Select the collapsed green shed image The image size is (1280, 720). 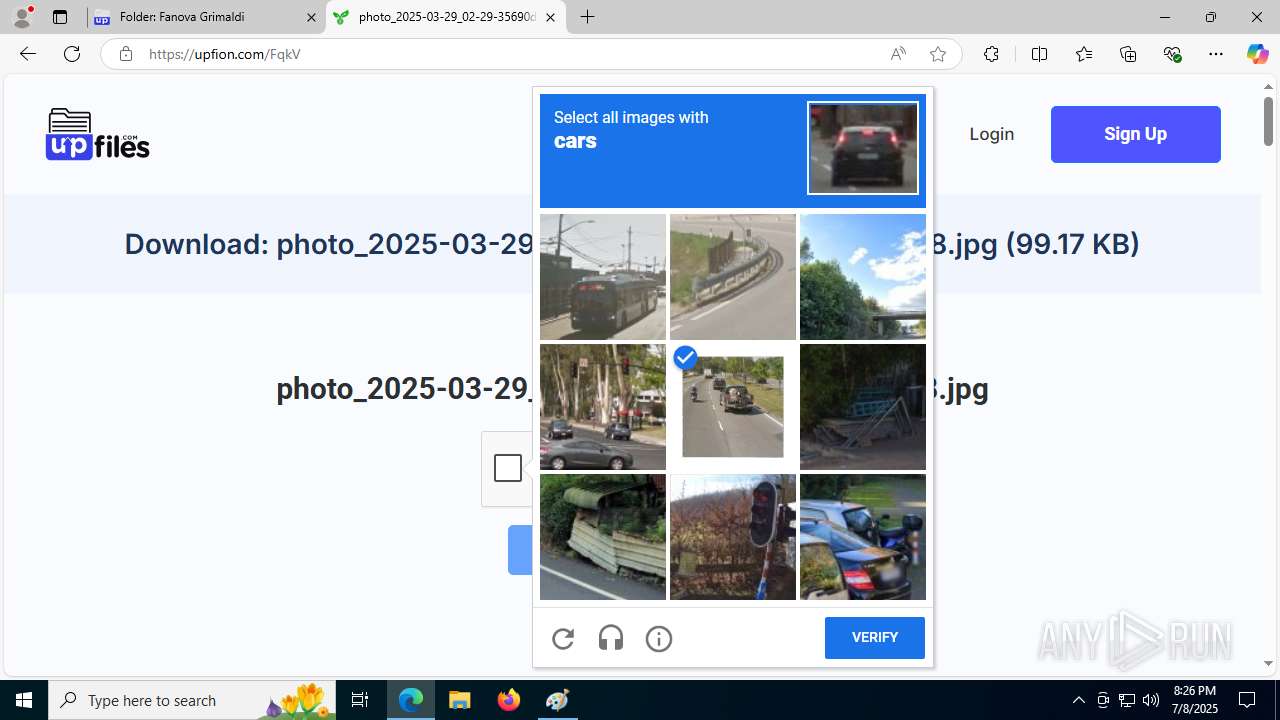pyautogui.click(x=603, y=537)
